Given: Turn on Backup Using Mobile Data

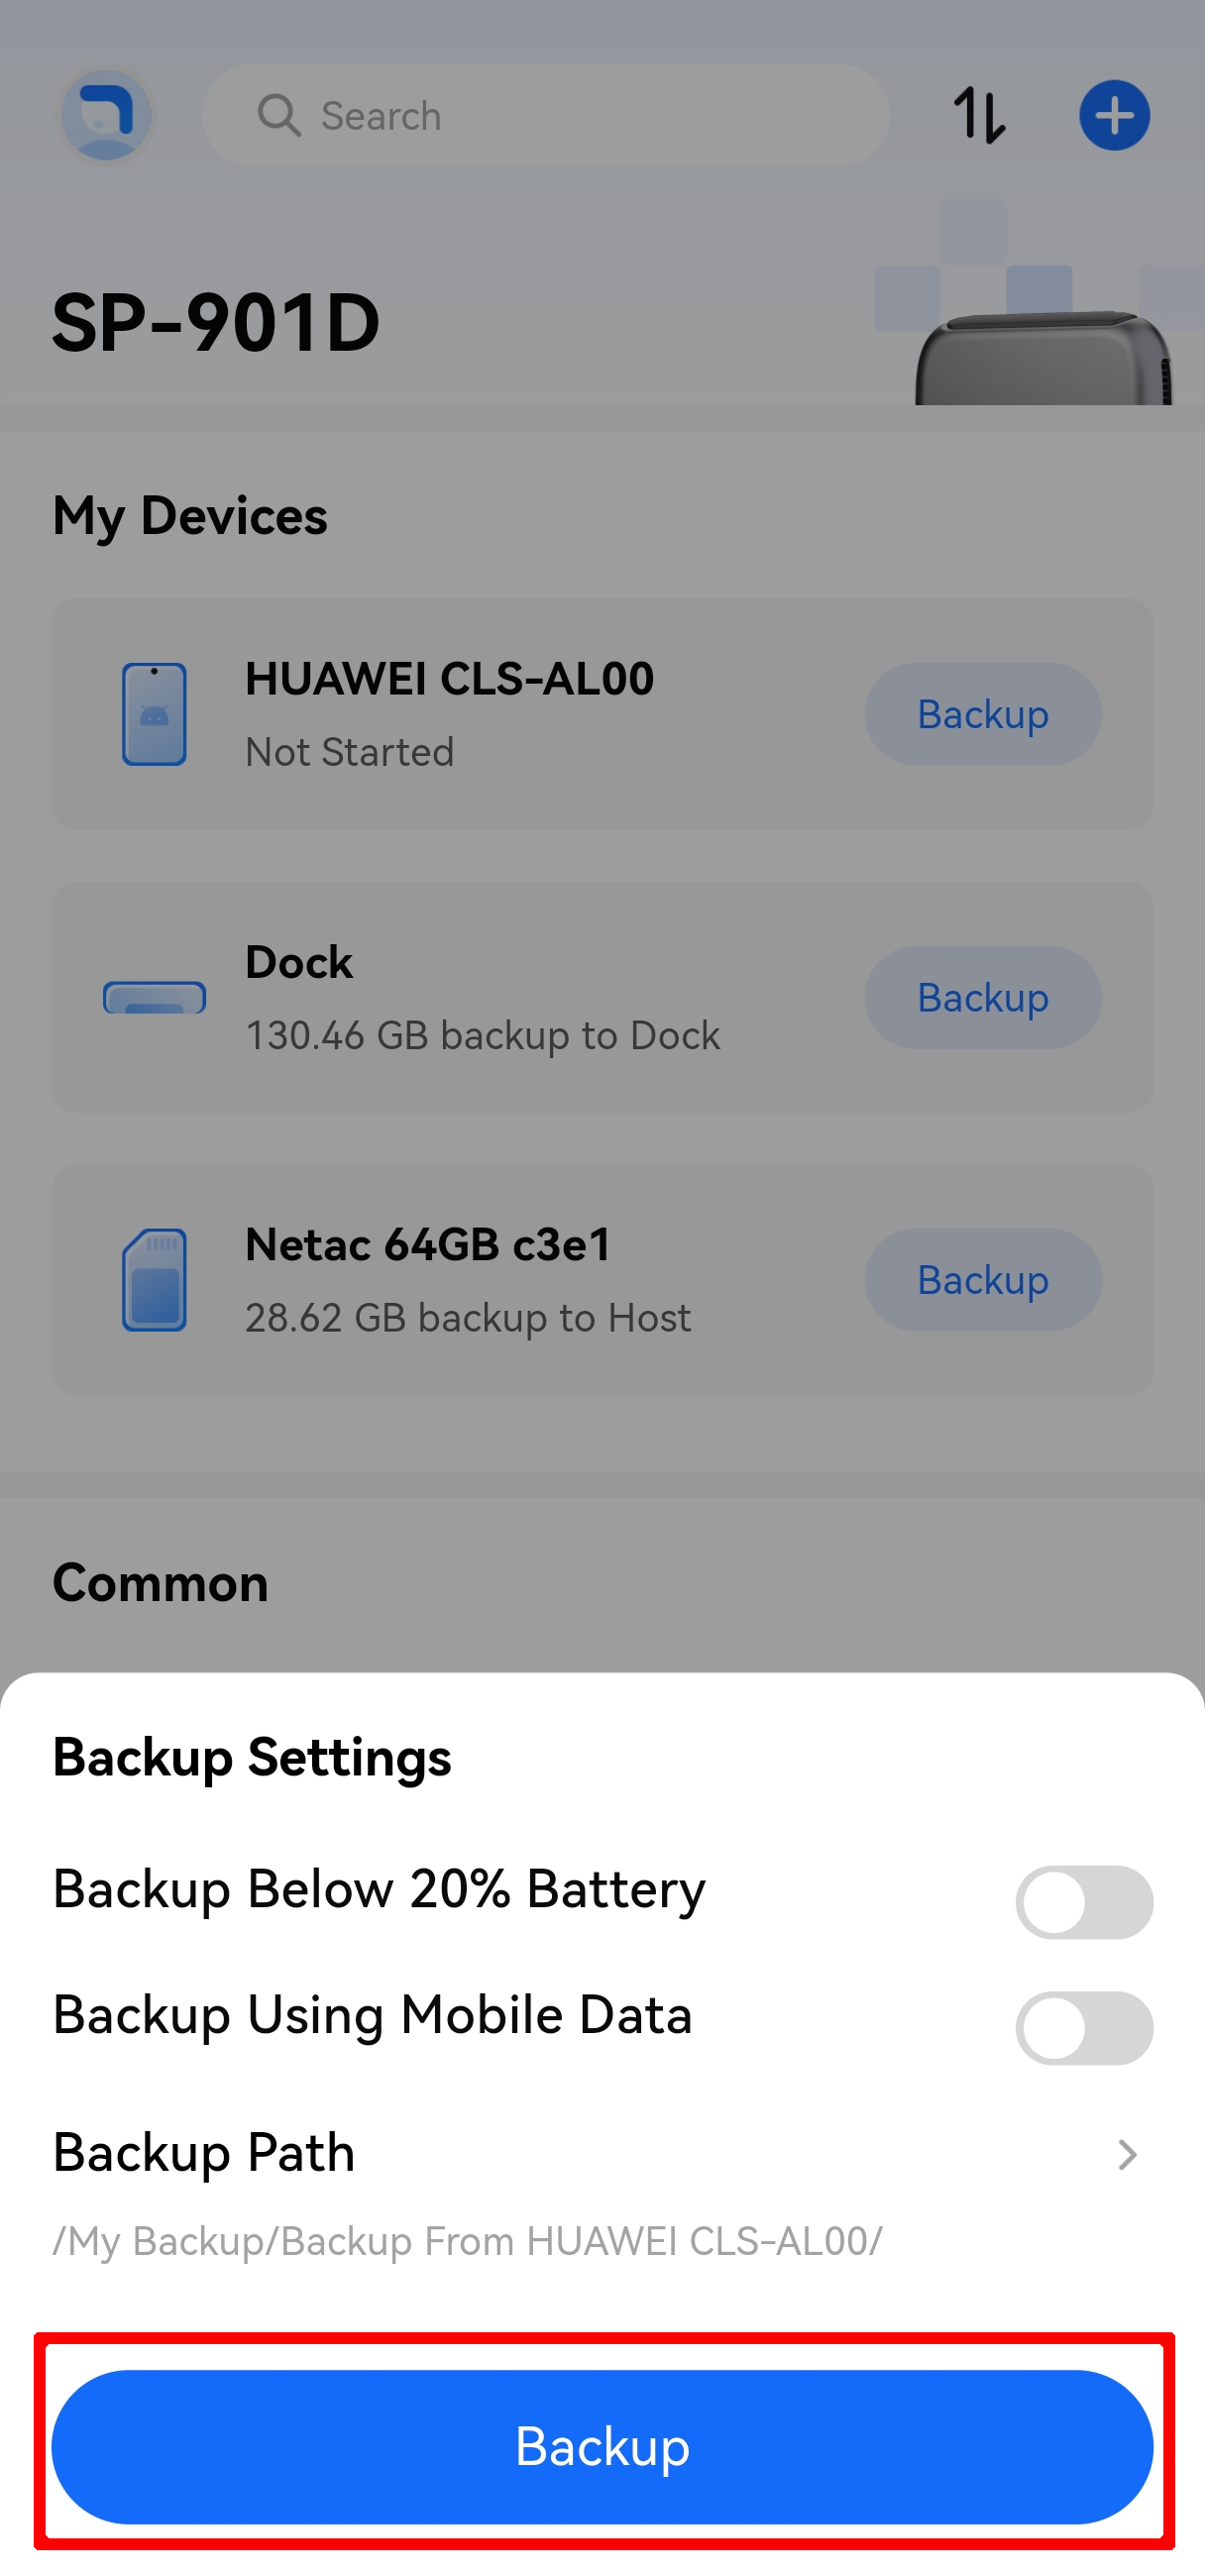Looking at the screenshot, I should [1083, 2028].
